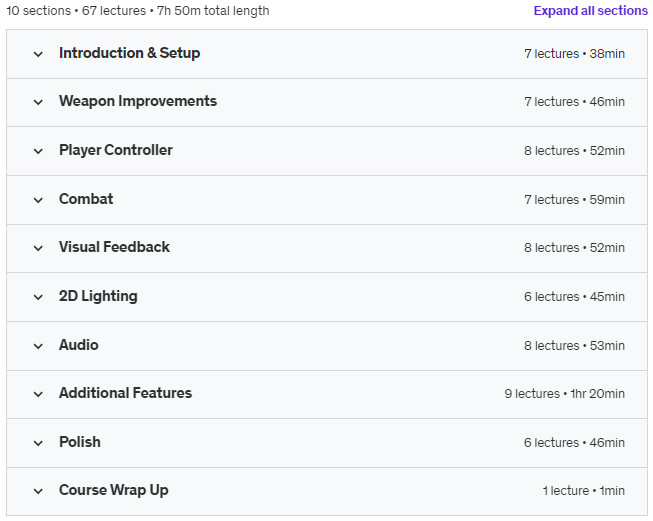This screenshot has height=521, width=653.
Task: Open the Additional Features section title
Action: (125, 393)
